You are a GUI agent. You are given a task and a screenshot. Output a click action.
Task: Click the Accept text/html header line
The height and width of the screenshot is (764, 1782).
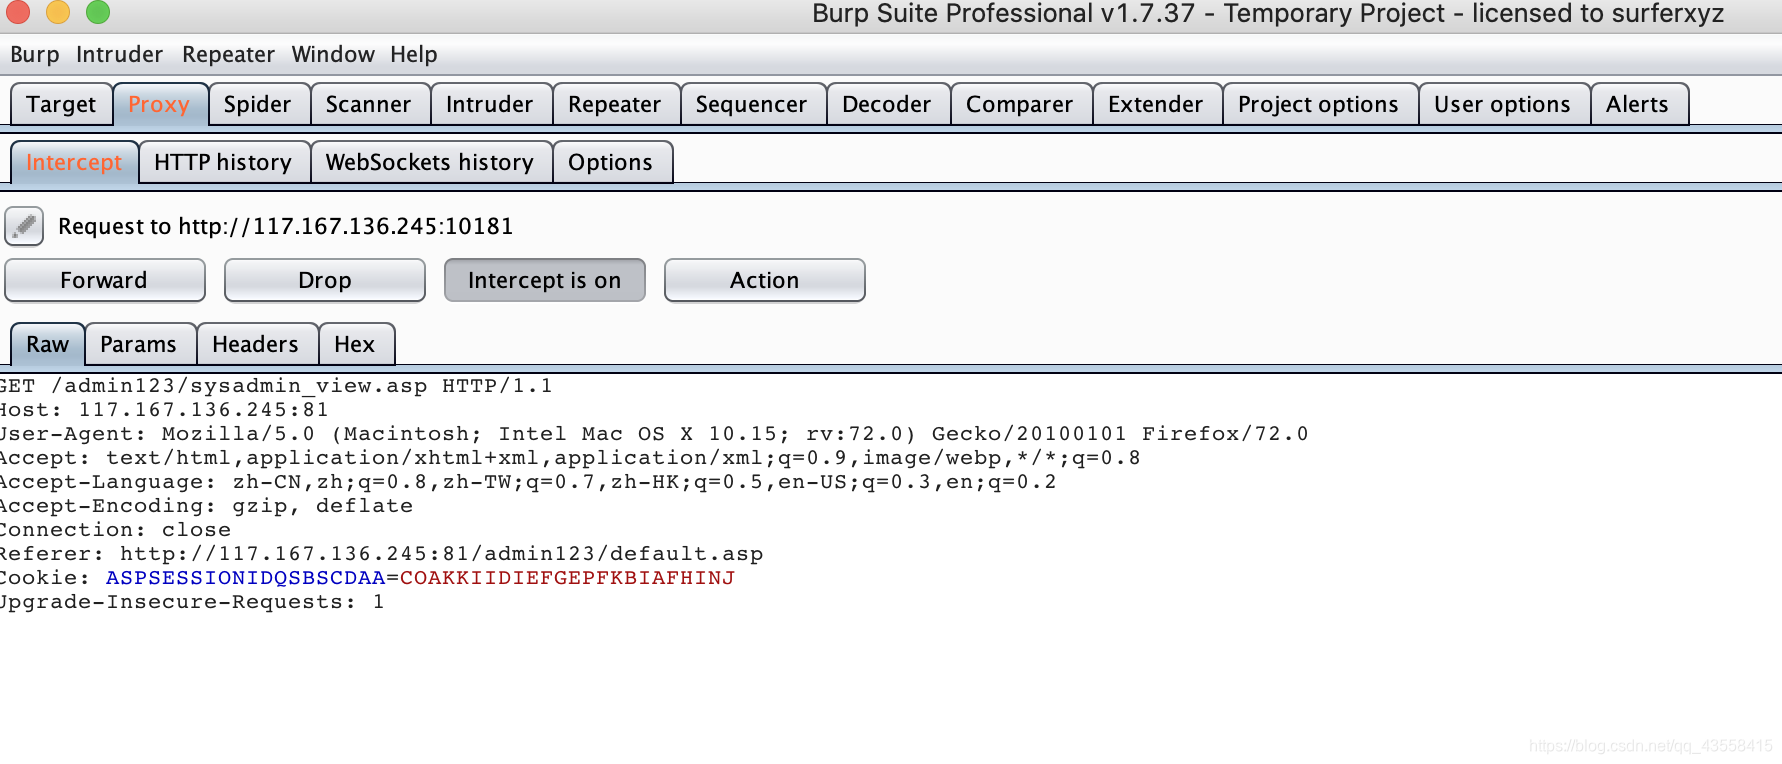570,458
